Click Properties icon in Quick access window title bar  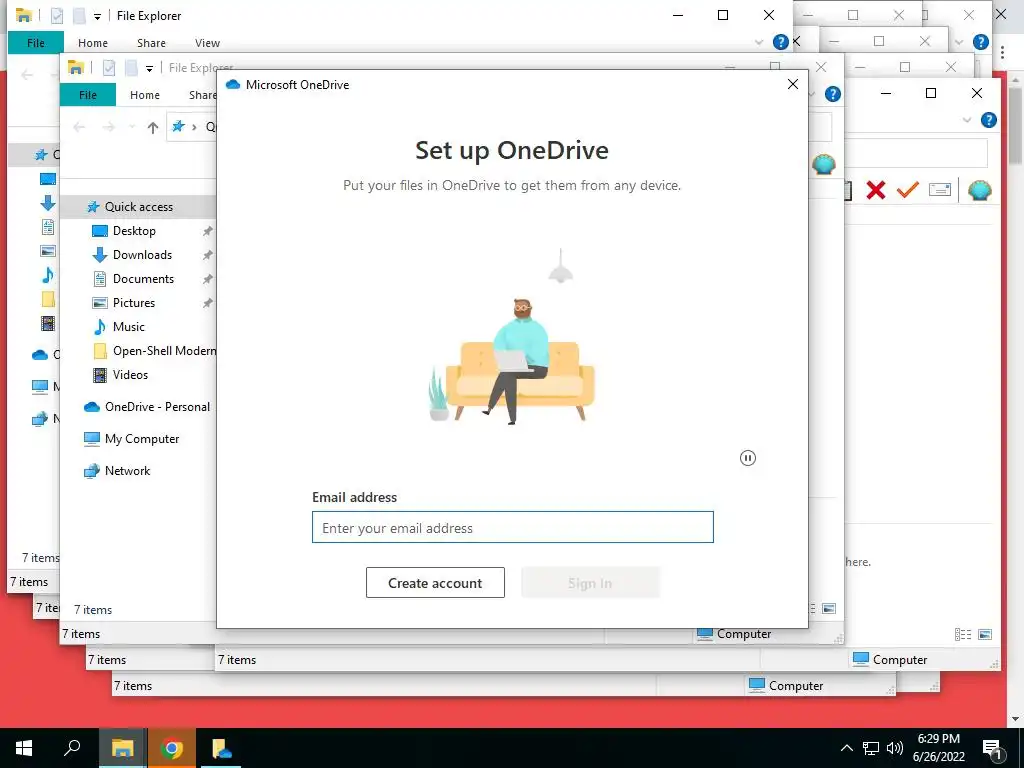[109, 67]
